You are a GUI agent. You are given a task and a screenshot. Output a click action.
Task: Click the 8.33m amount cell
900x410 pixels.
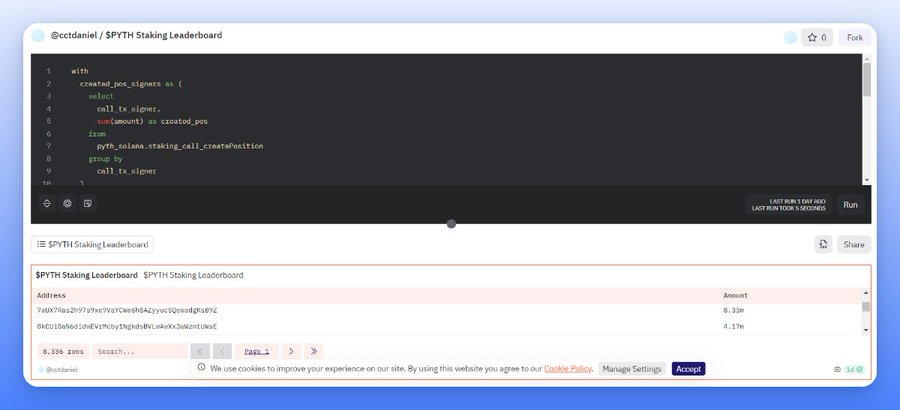tap(734, 310)
